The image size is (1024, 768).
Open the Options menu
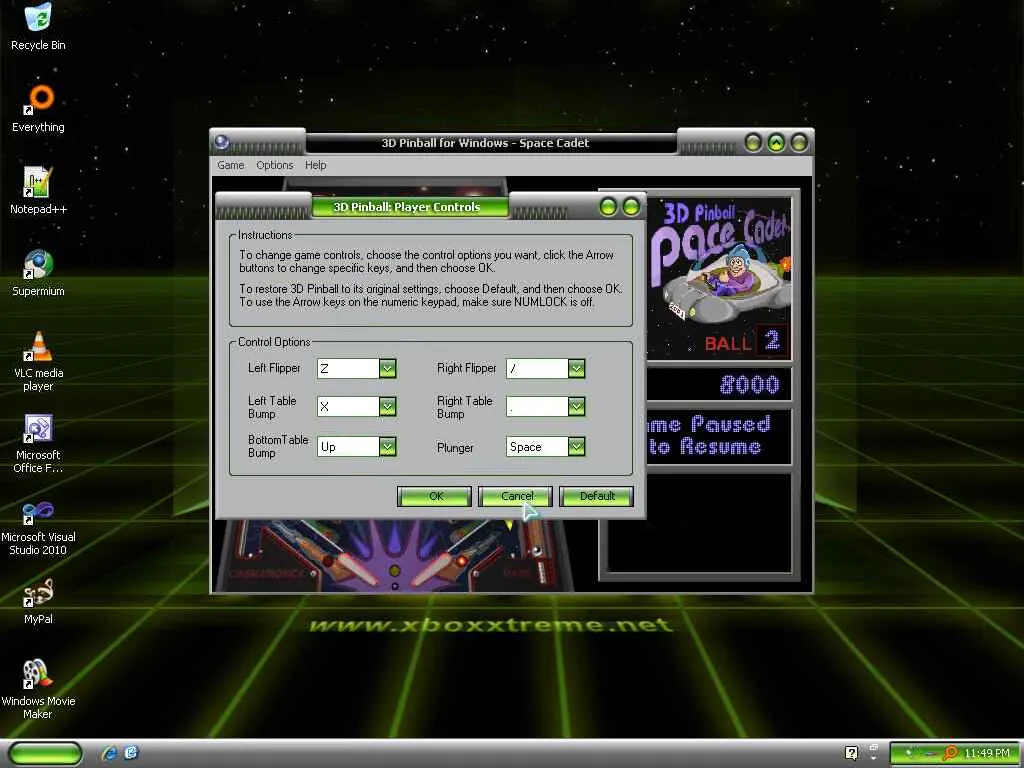[274, 165]
